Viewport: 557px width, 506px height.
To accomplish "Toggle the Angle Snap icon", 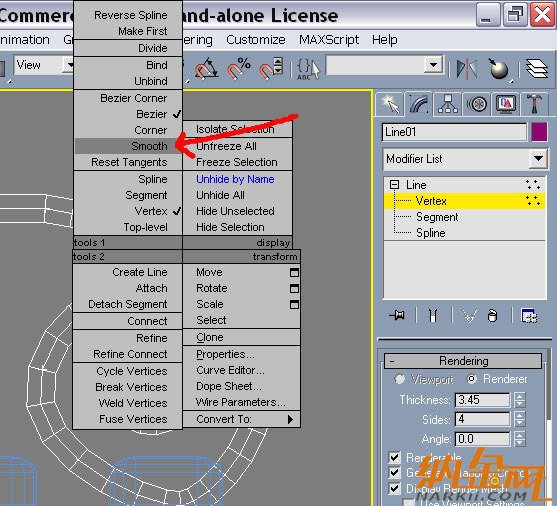I will (x=206, y=68).
